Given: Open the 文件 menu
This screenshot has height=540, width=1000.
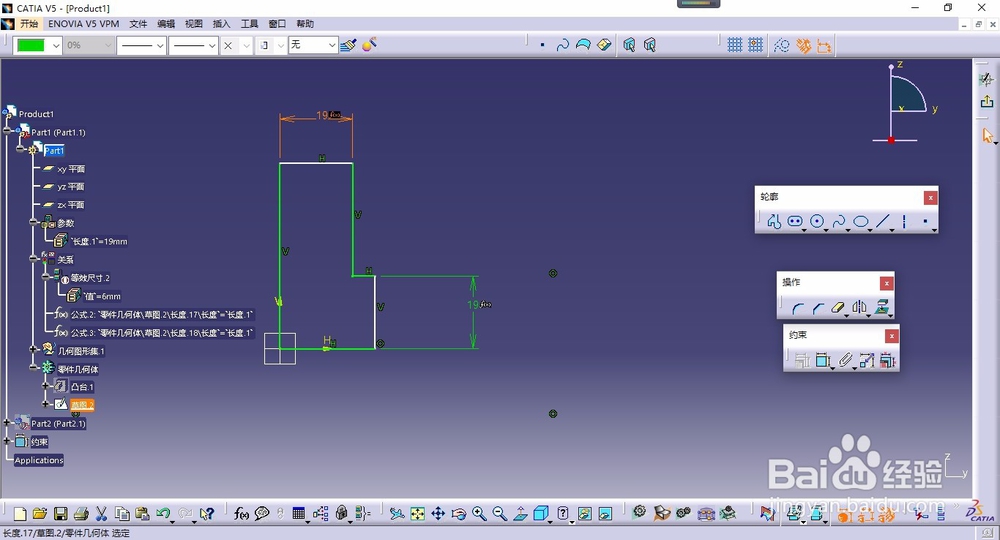Looking at the screenshot, I should (x=138, y=24).
